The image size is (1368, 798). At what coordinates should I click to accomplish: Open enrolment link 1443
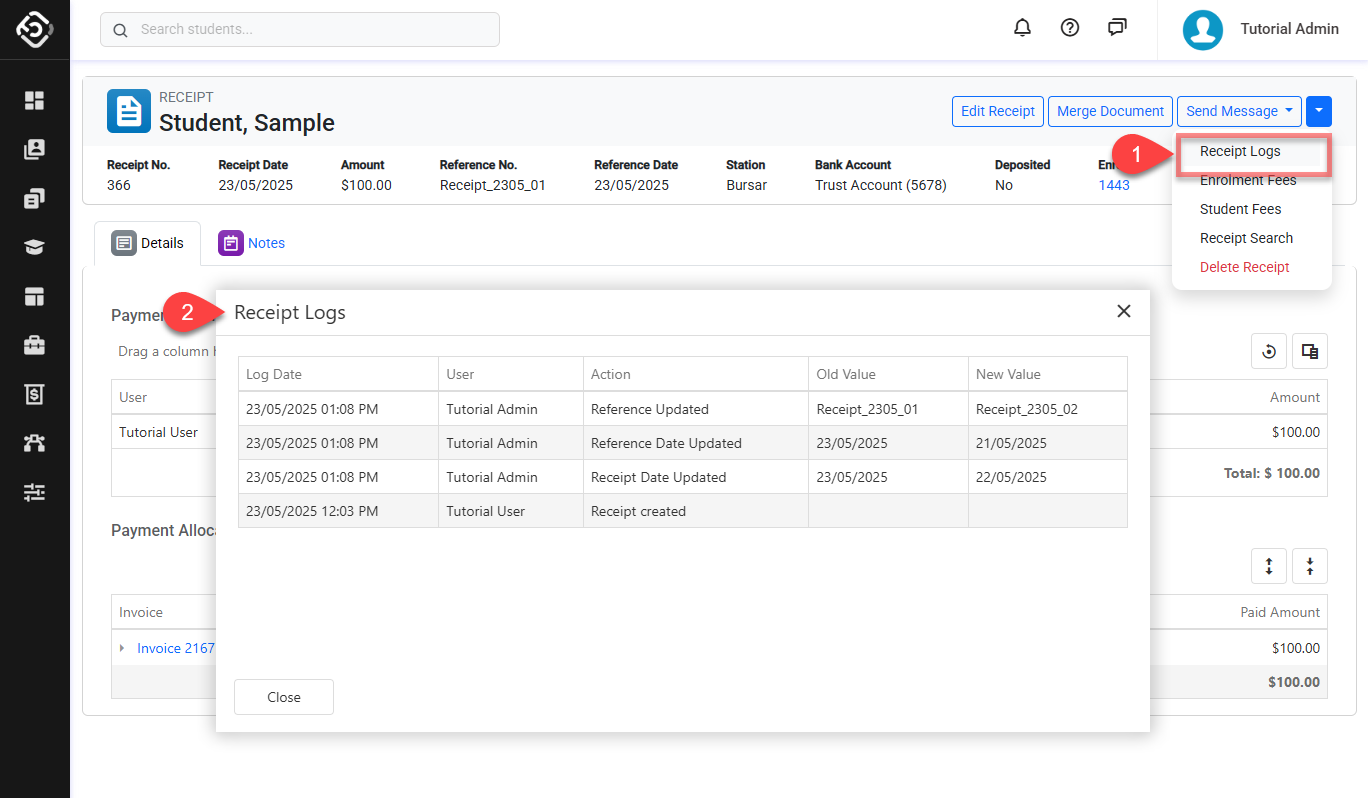coord(1114,185)
